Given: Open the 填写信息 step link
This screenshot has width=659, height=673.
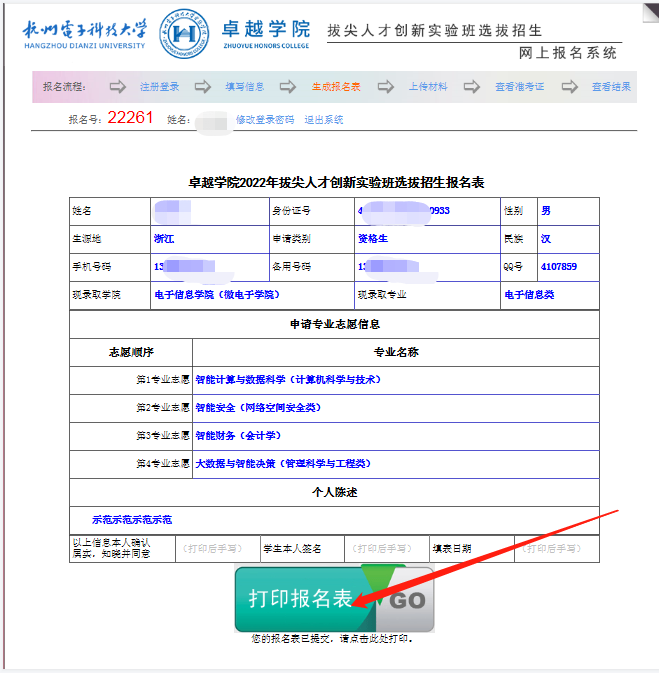Looking at the screenshot, I should (x=245, y=87).
